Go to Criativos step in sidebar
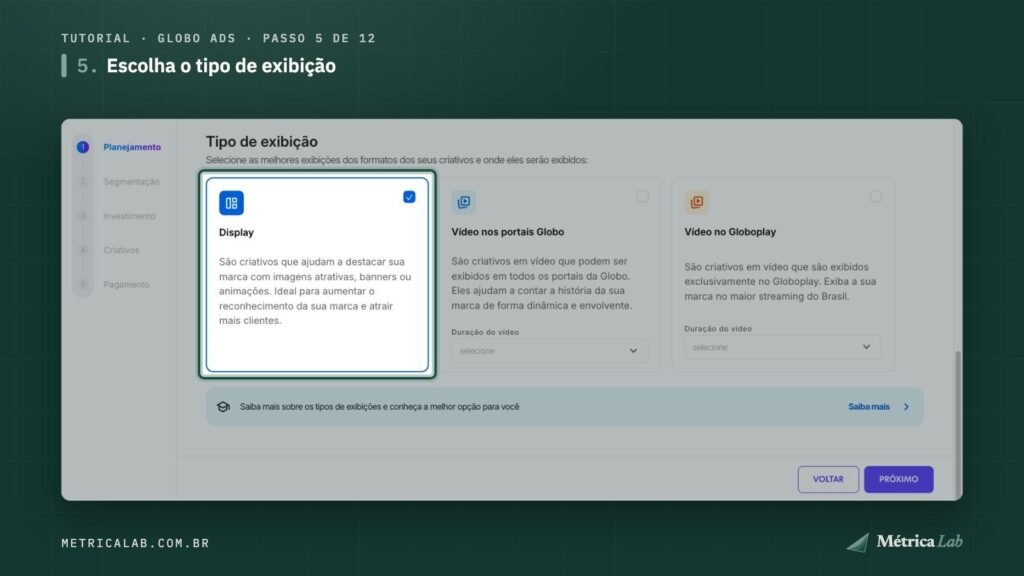Viewport: 1024px width, 576px height. click(x=121, y=250)
